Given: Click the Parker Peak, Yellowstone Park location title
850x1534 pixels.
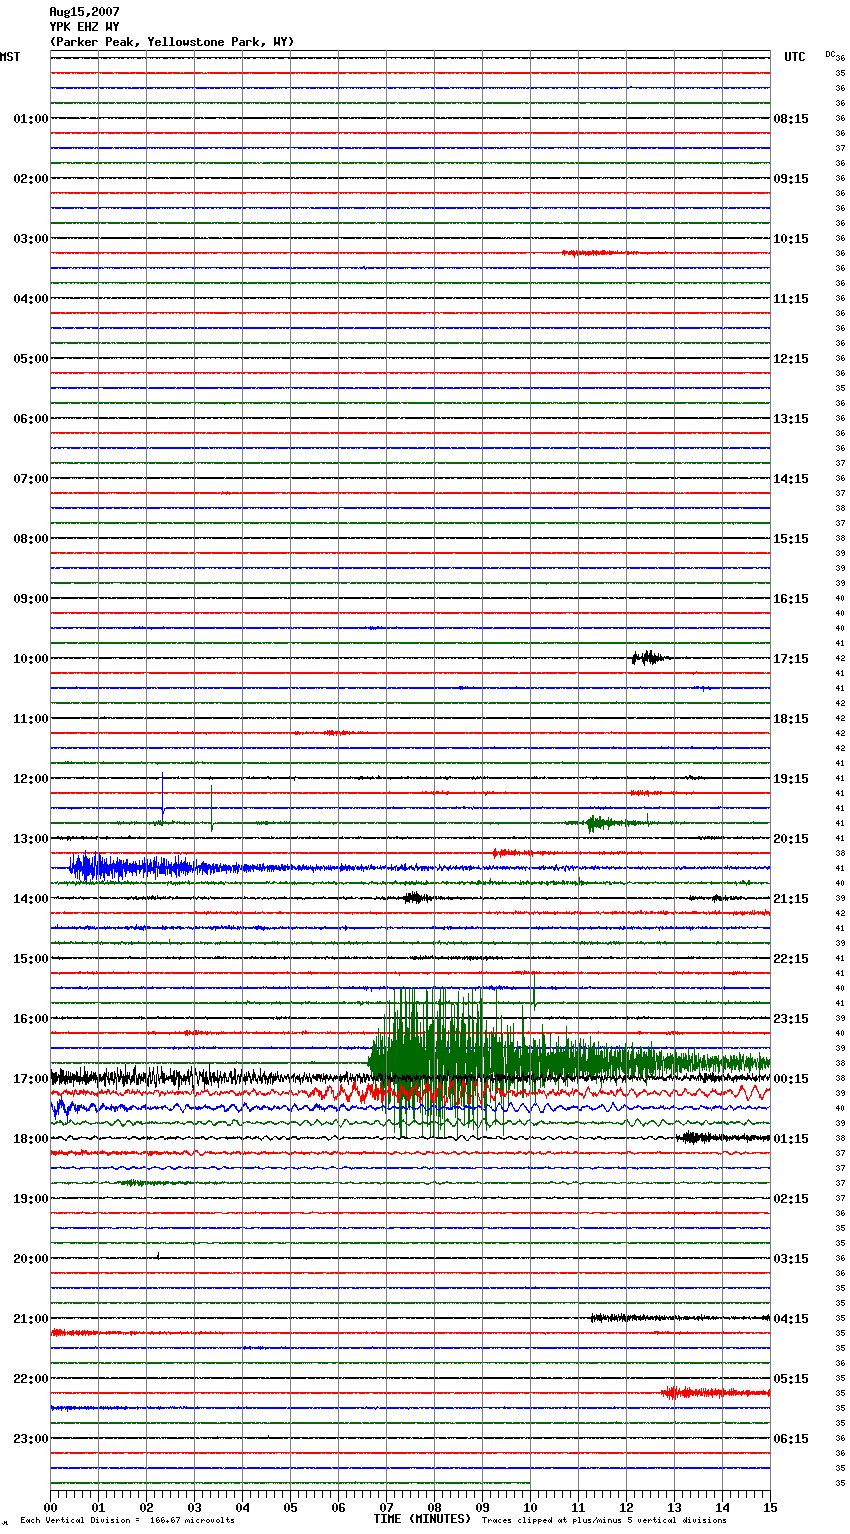Looking at the screenshot, I should [x=172, y=42].
